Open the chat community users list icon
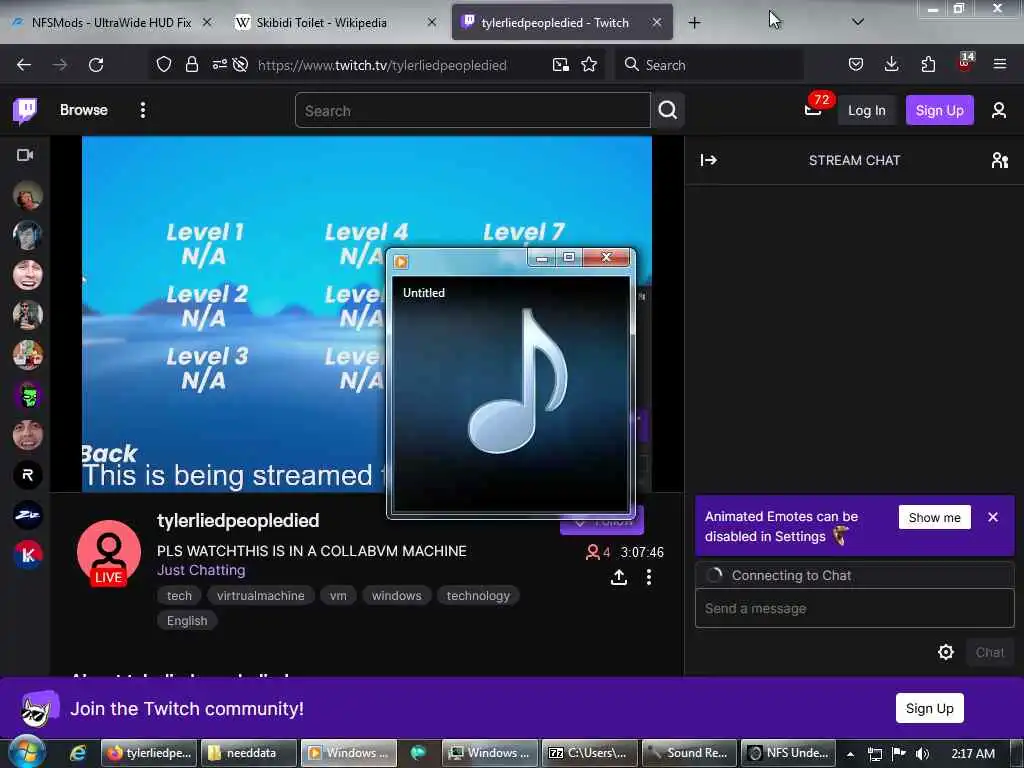The width and height of the screenshot is (1024, 768). click(x=999, y=160)
